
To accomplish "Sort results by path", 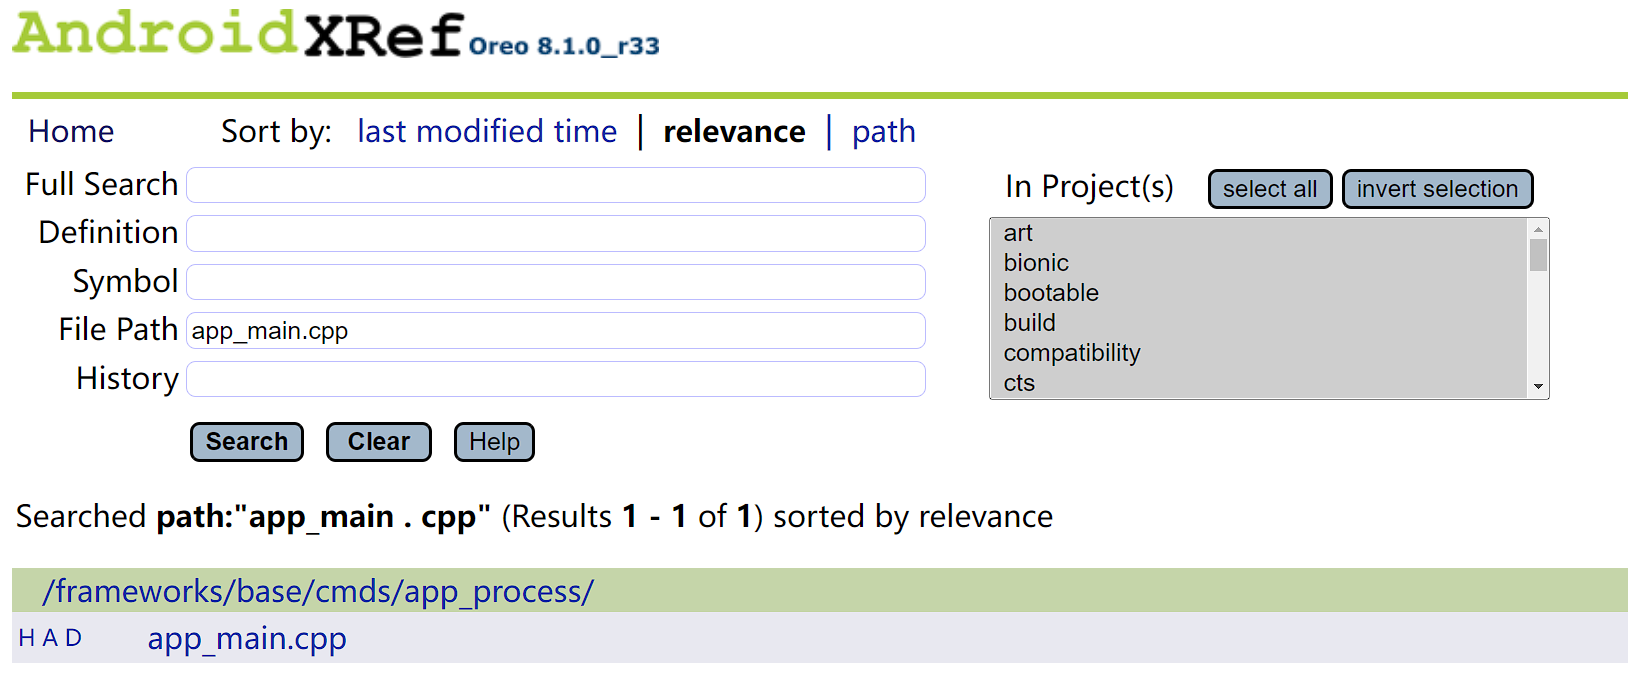I will (883, 131).
